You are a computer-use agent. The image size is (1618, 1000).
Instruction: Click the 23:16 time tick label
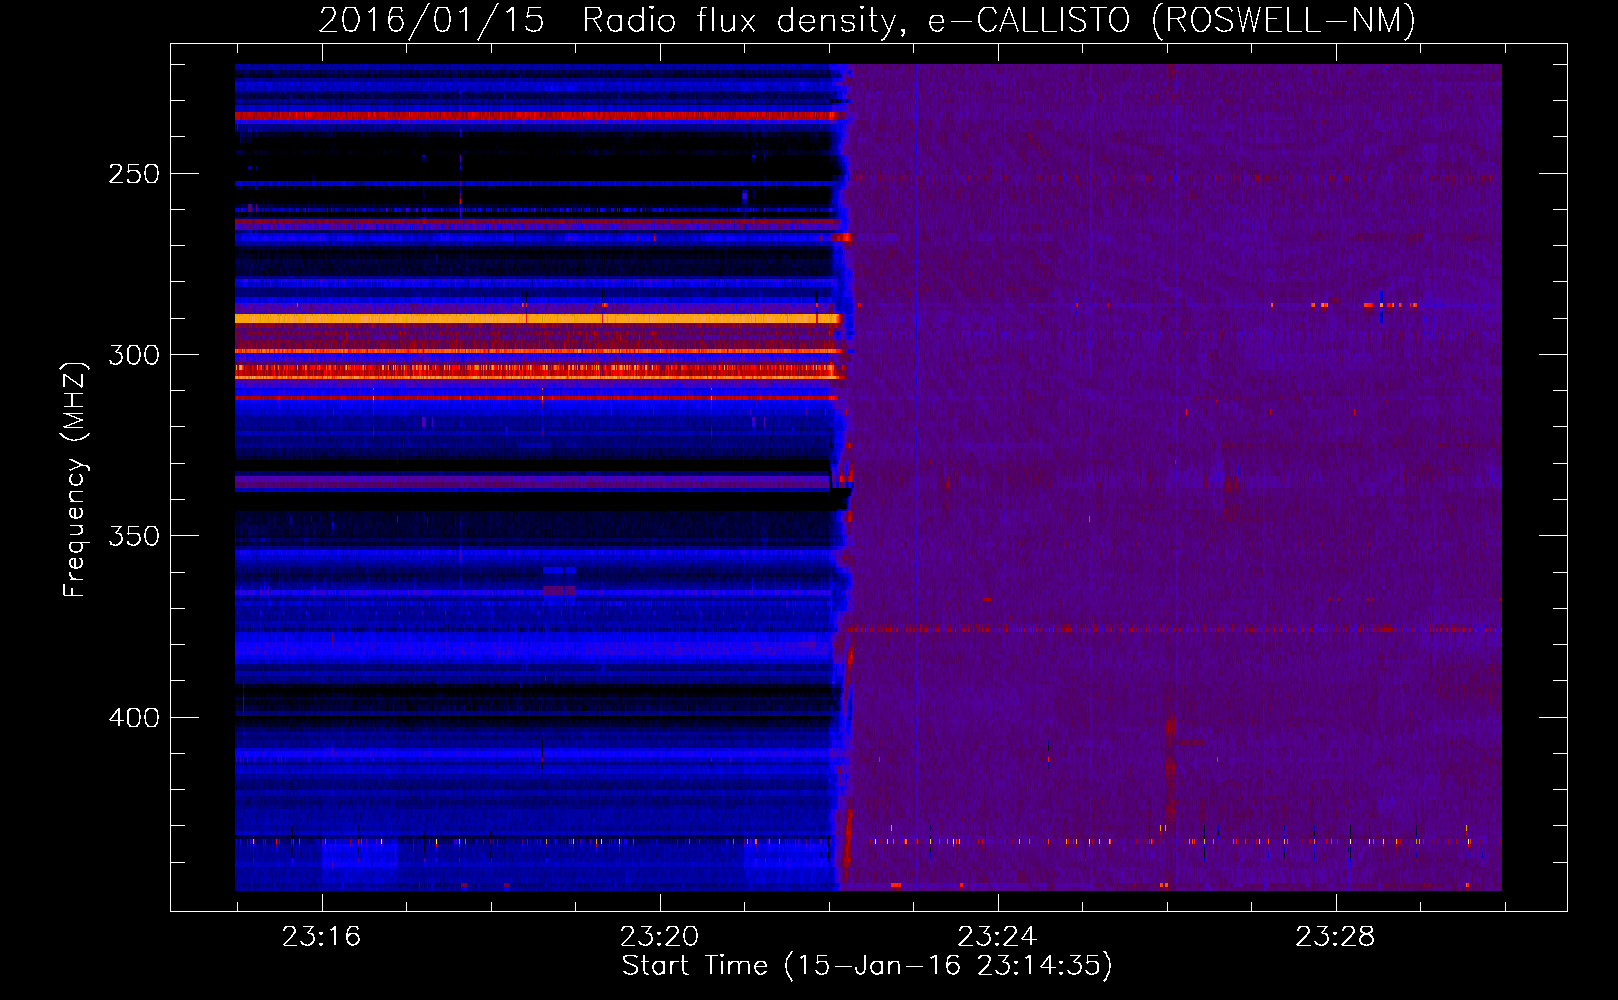coord(321,937)
